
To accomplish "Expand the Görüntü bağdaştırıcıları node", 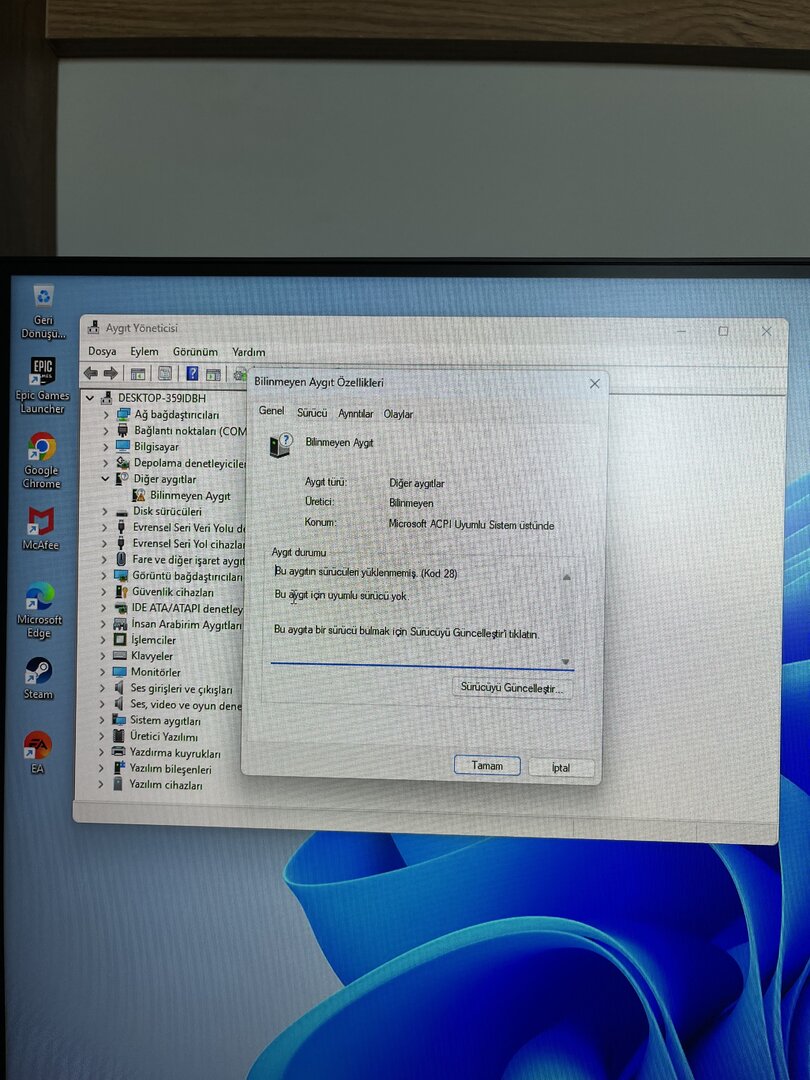I will pos(104,576).
